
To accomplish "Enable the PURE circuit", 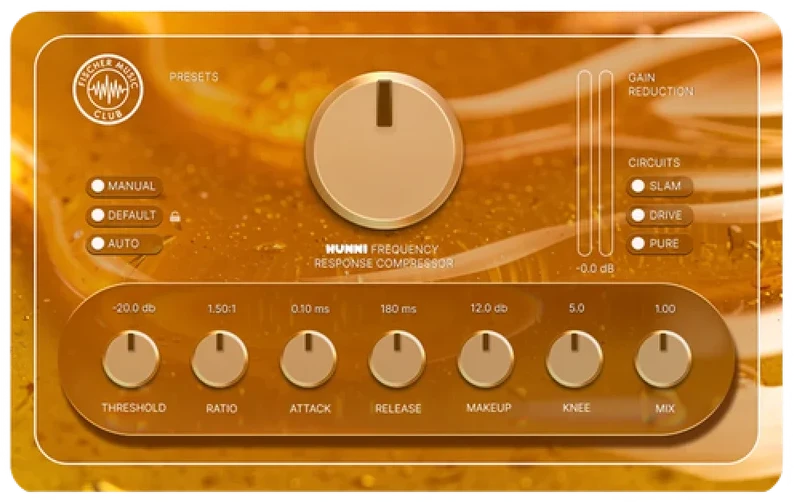I will click(659, 244).
